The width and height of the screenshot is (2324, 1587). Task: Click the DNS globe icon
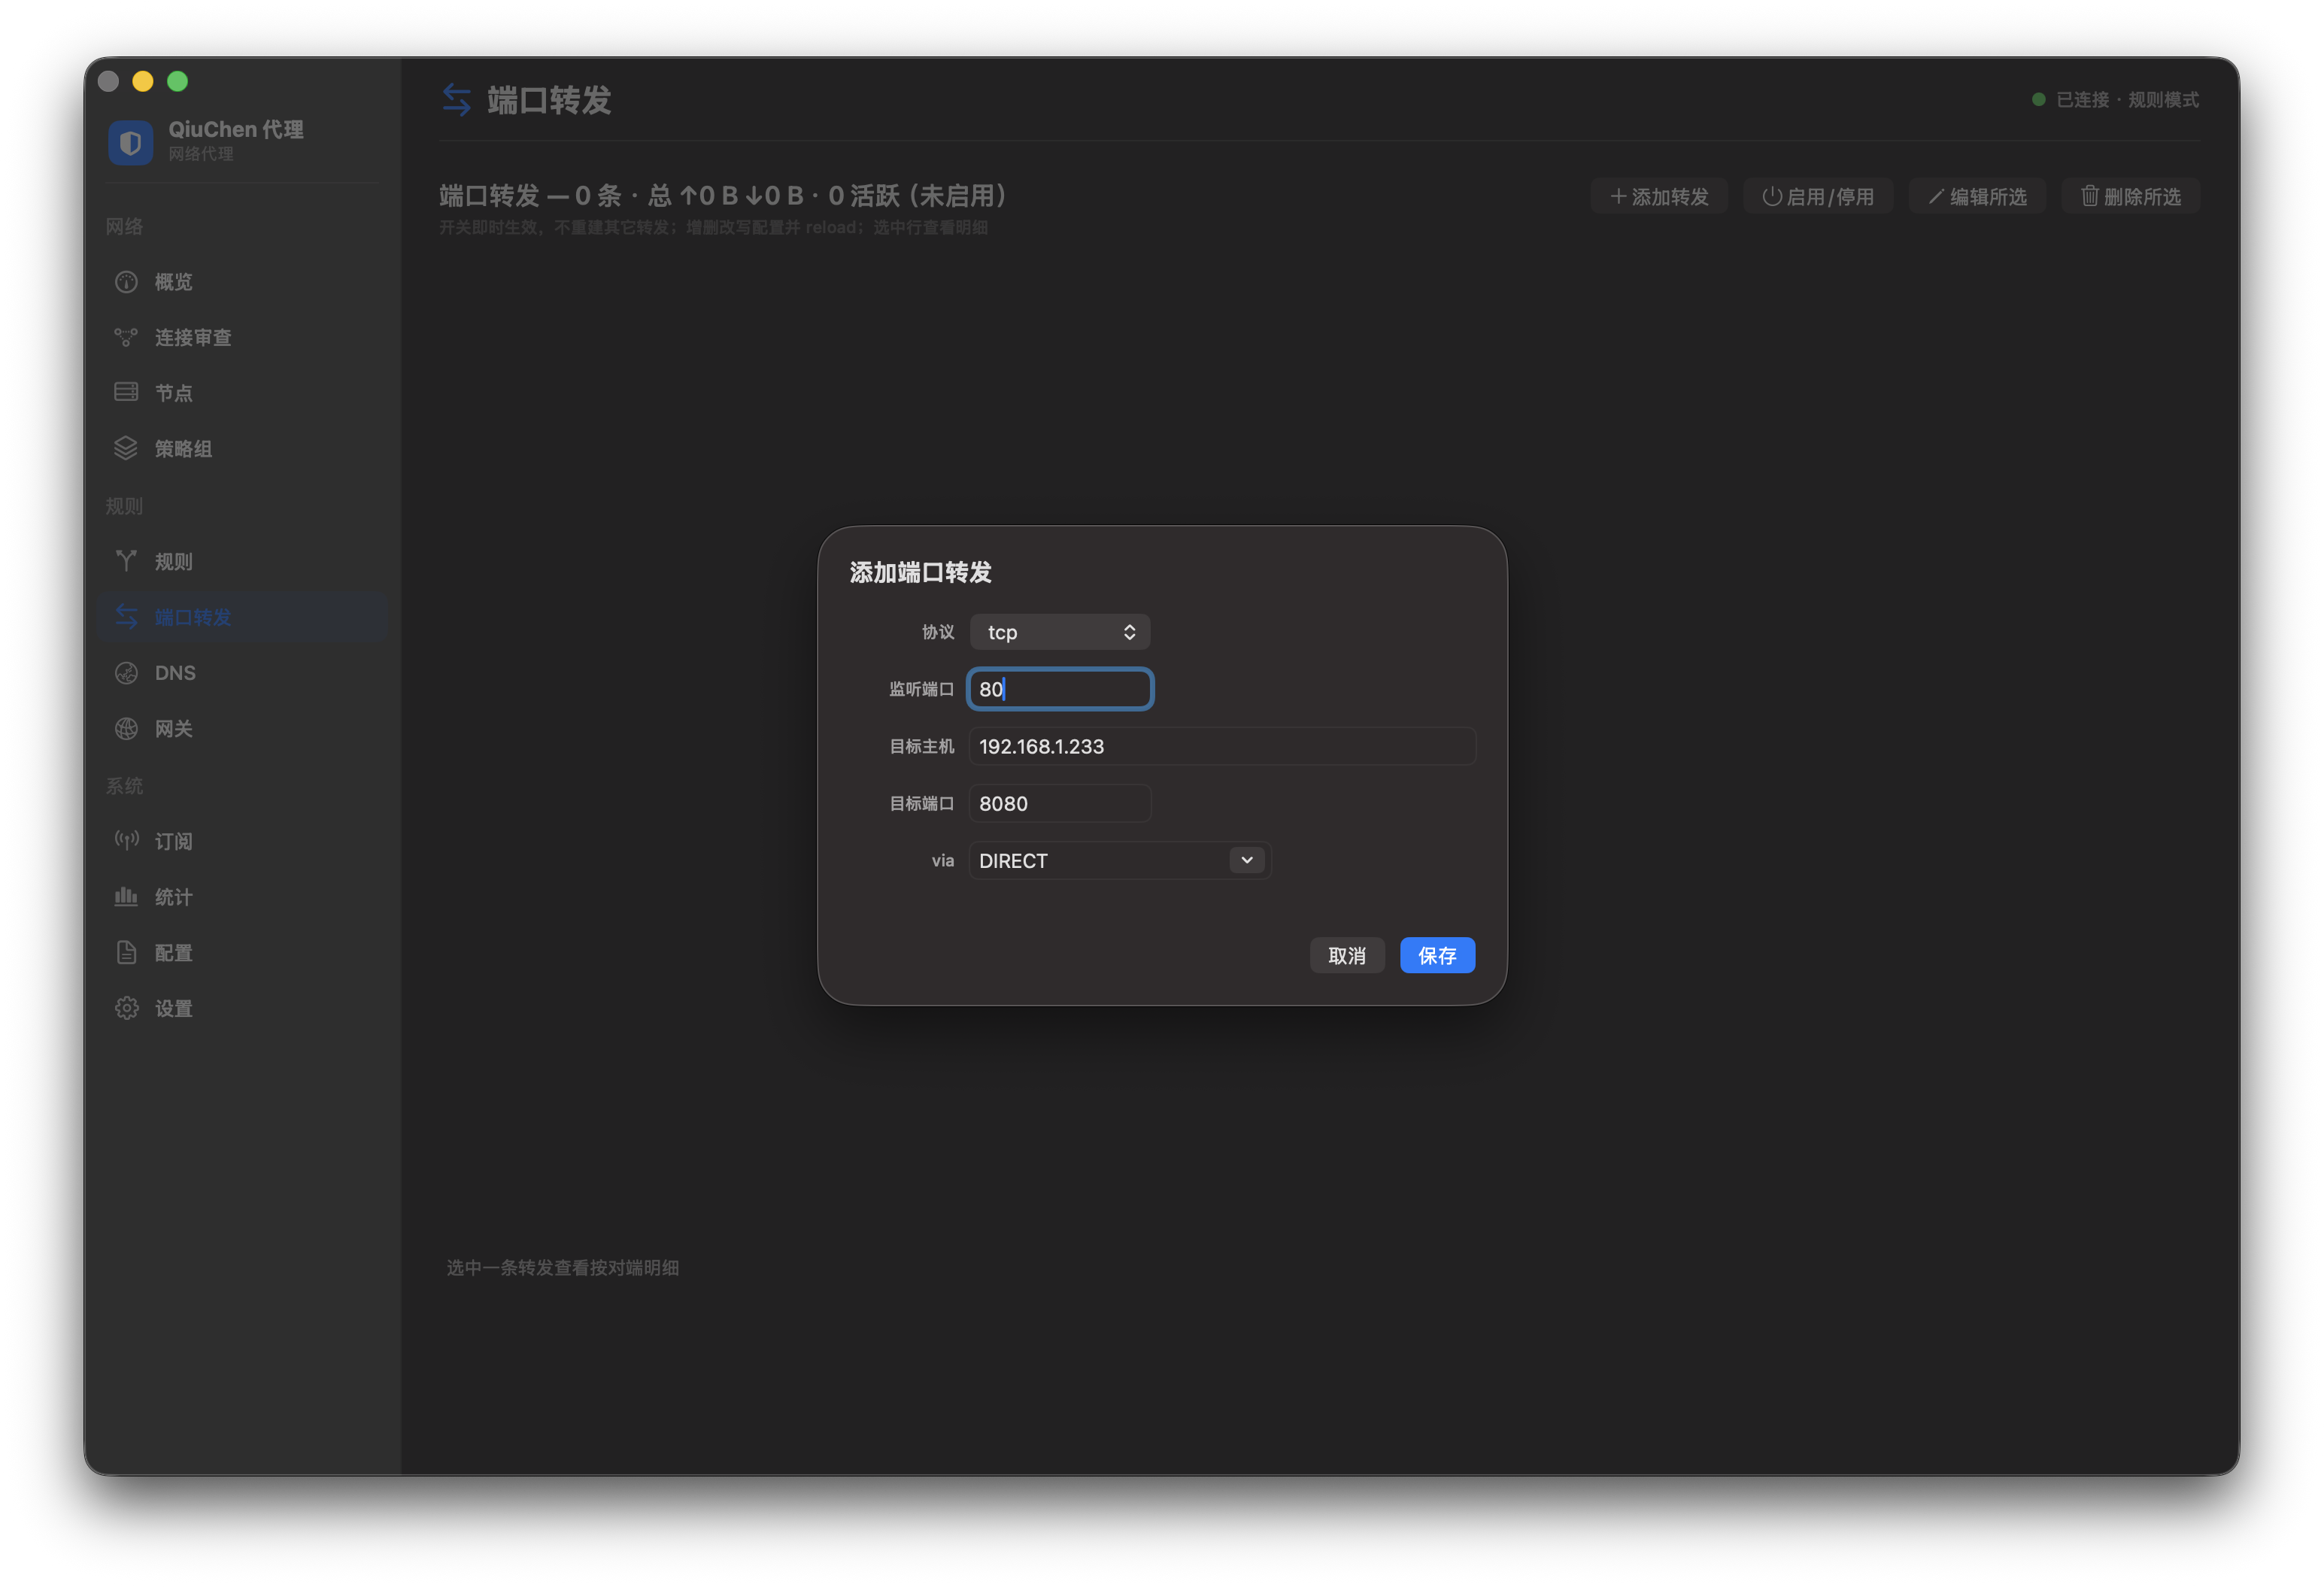126,673
